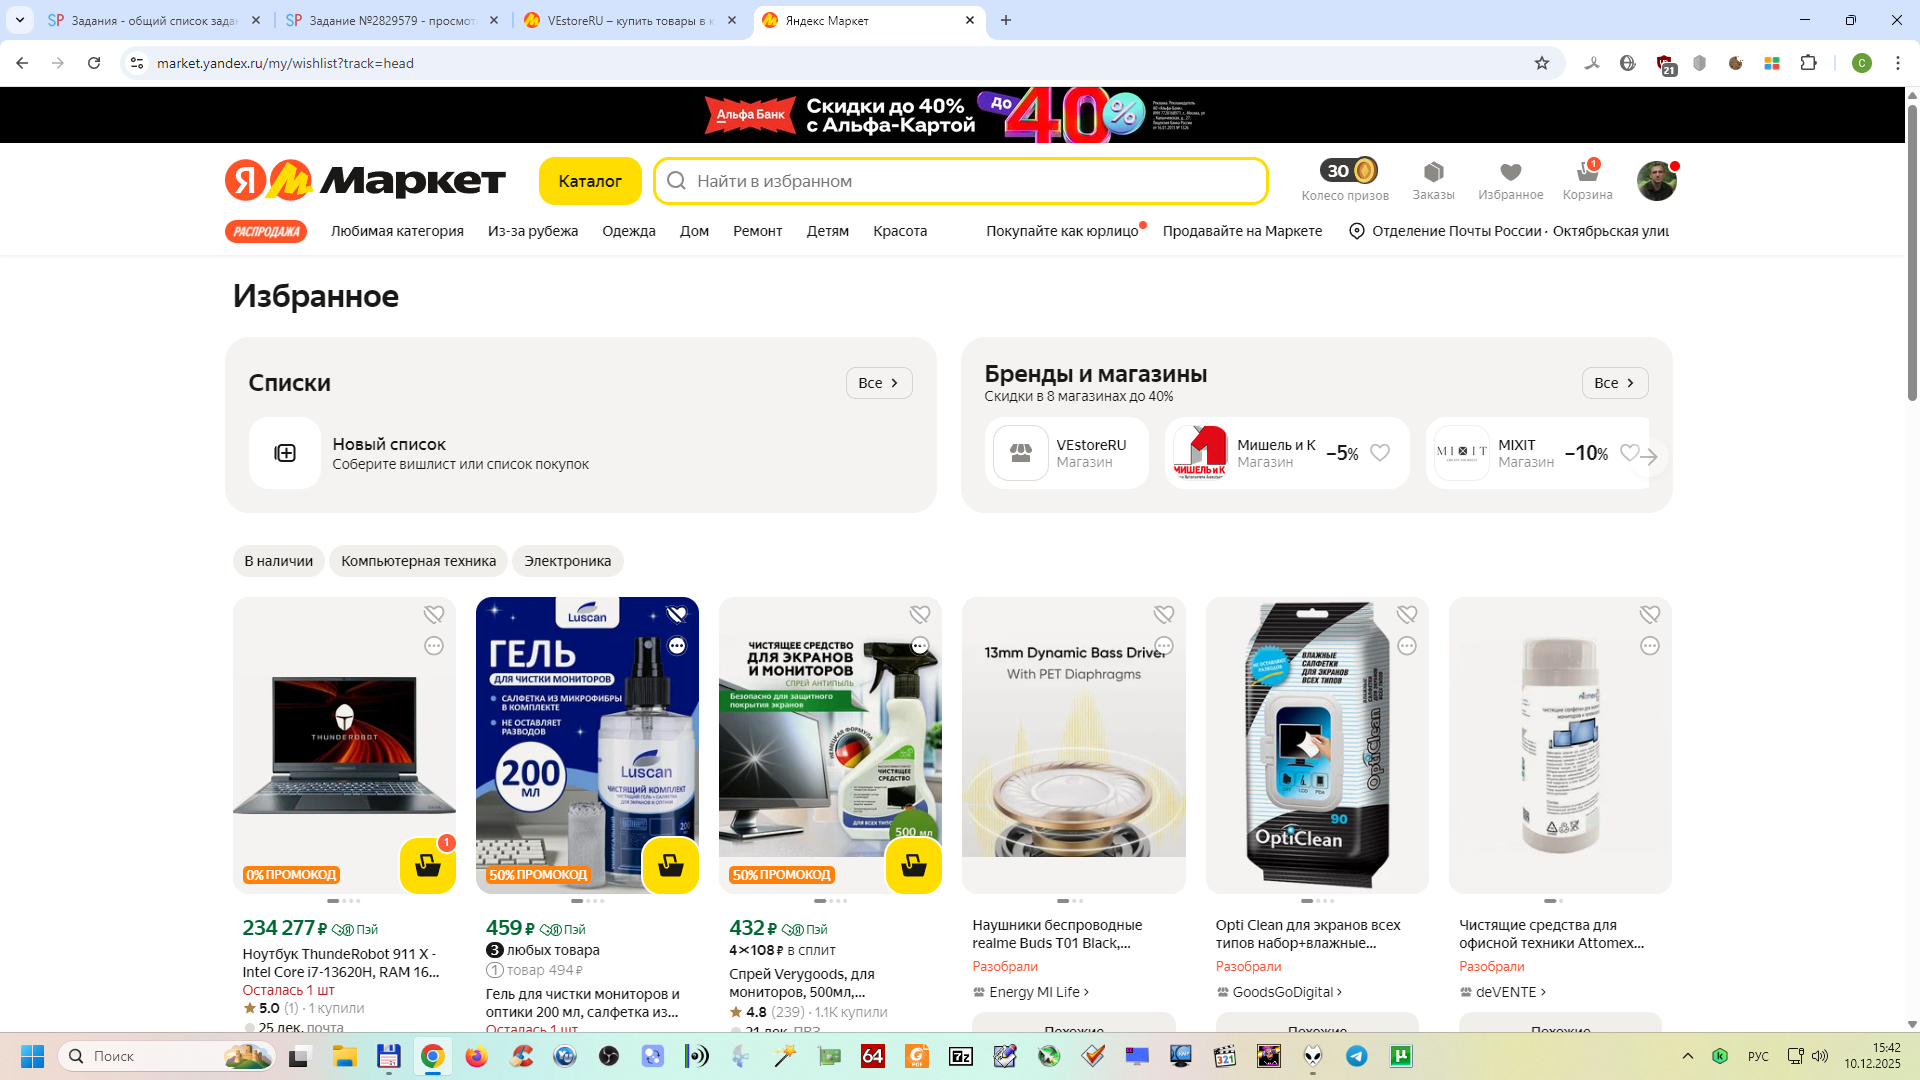1920x1080 pixels.
Task: Focus the Найти в избранном search field
Action: click(x=960, y=181)
